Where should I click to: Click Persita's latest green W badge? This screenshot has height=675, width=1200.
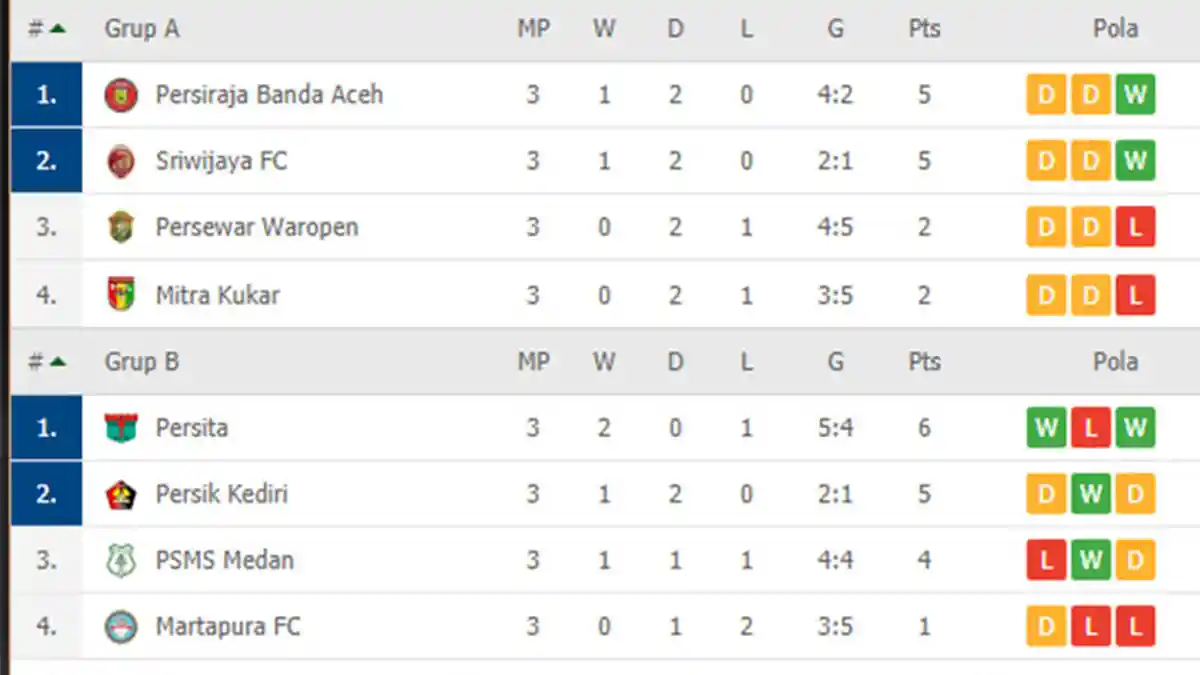(1135, 427)
